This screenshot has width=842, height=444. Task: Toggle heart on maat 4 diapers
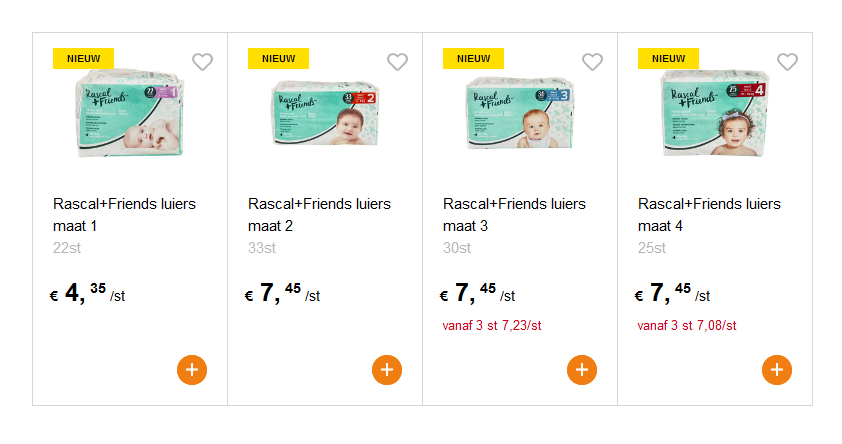pyautogui.click(x=788, y=62)
